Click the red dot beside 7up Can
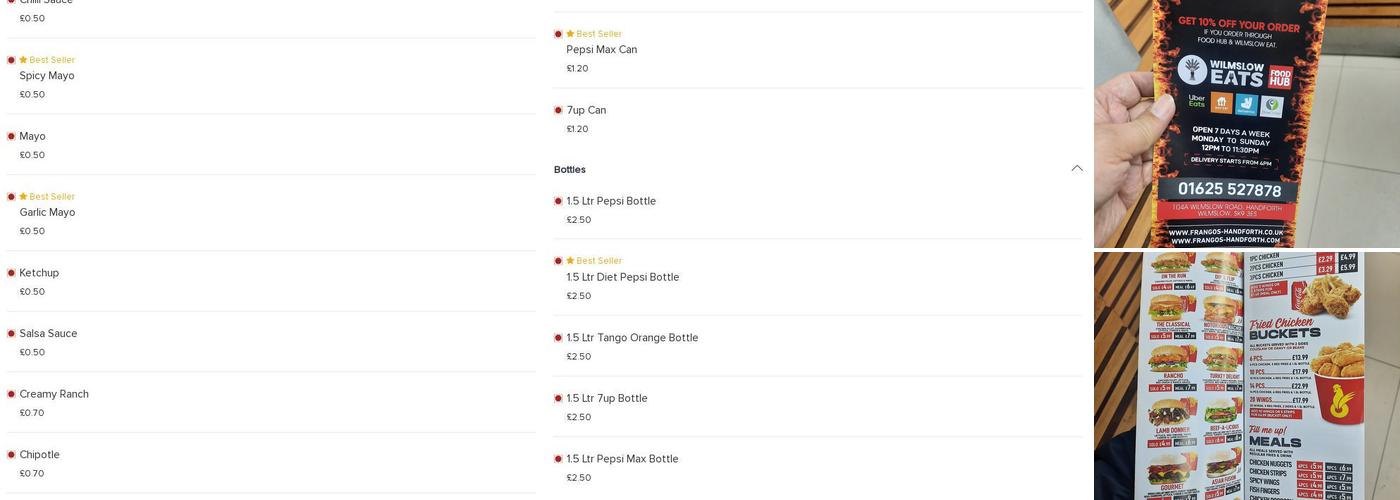 pyautogui.click(x=558, y=110)
